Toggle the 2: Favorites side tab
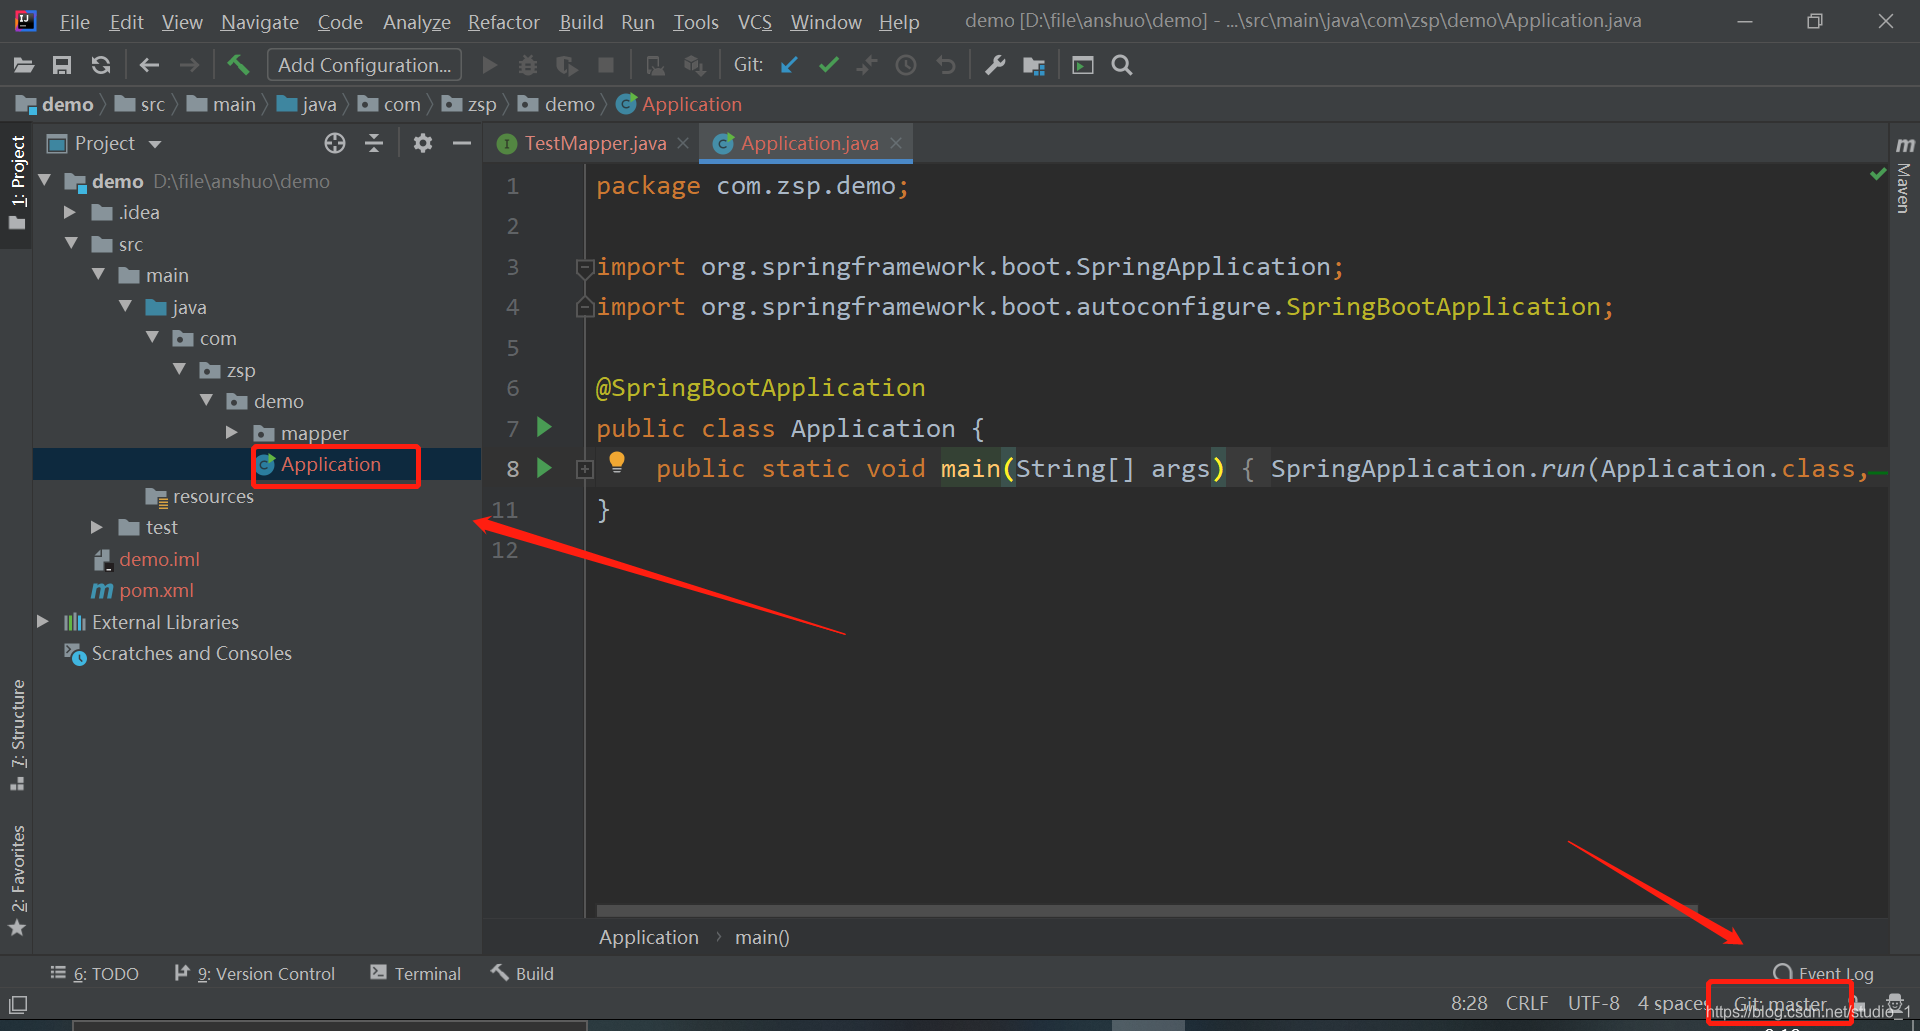The height and width of the screenshot is (1031, 1920). click(x=18, y=880)
